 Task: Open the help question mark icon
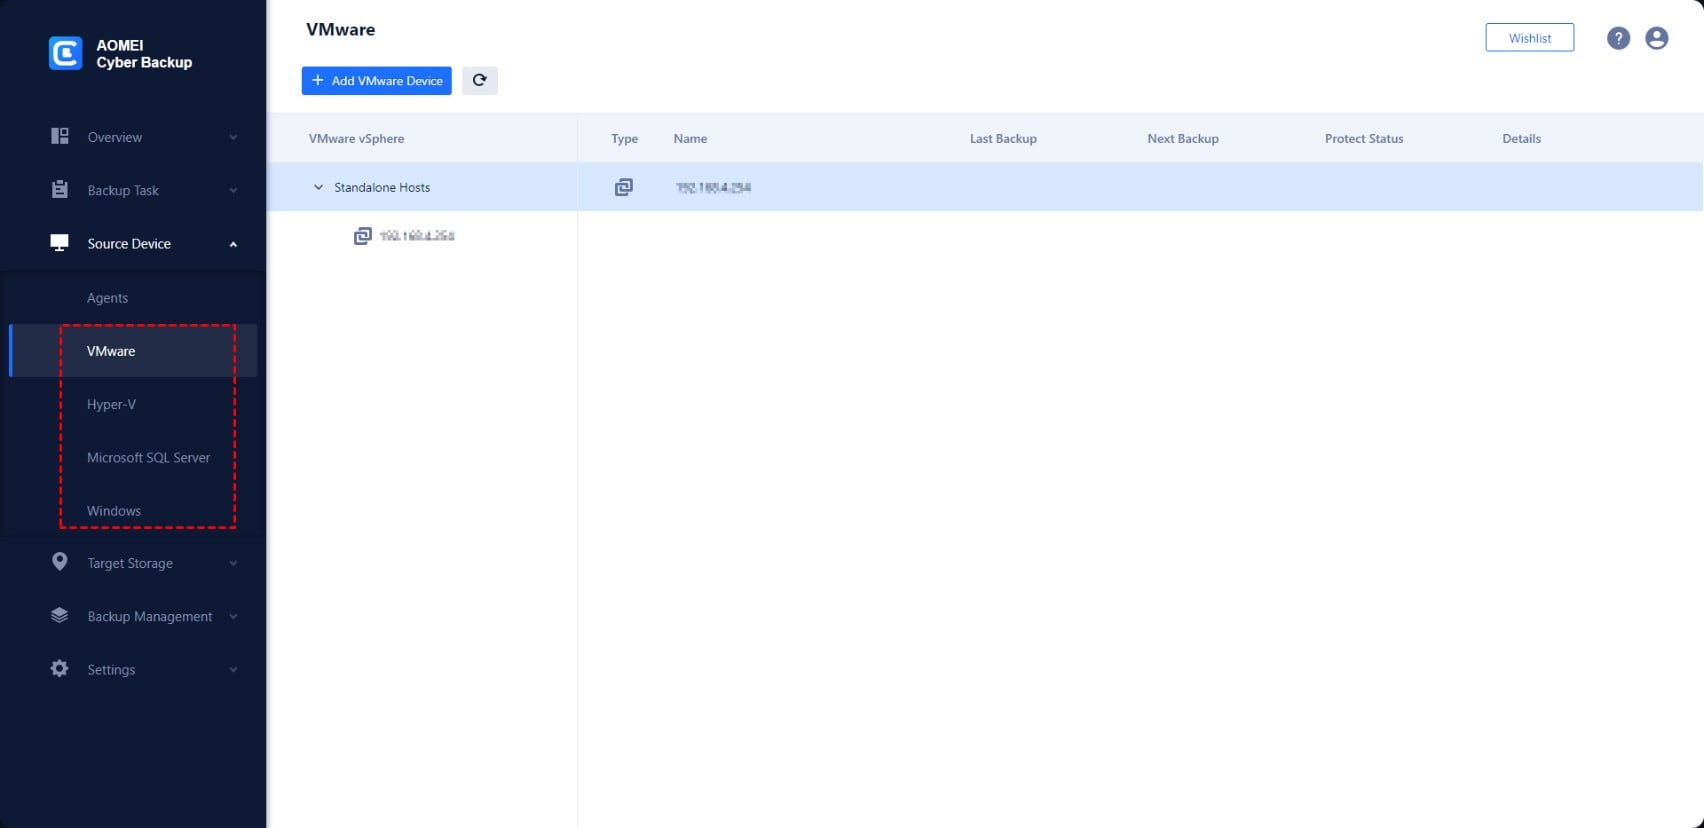click(1618, 38)
